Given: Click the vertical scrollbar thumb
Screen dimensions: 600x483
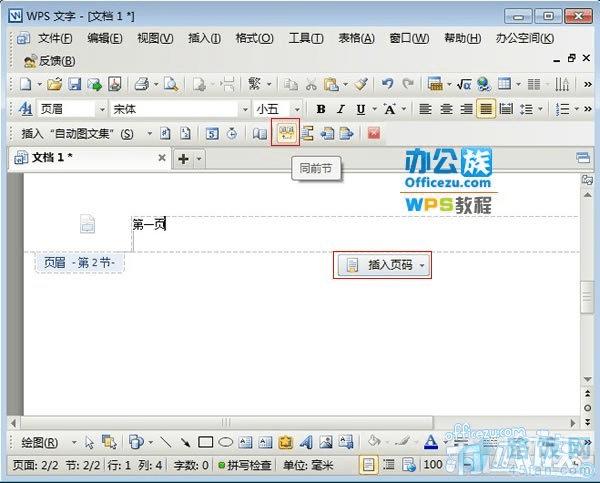Looking at the screenshot, I should click(587, 297).
